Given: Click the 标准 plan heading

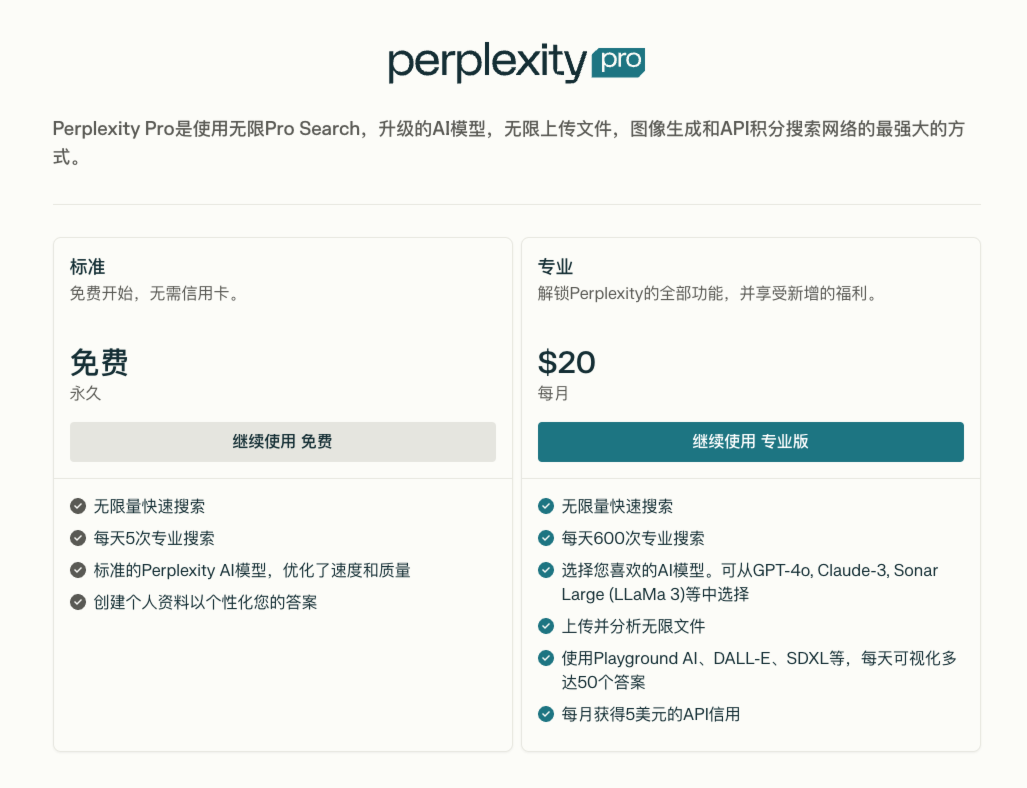Looking at the screenshot, I should point(87,267).
